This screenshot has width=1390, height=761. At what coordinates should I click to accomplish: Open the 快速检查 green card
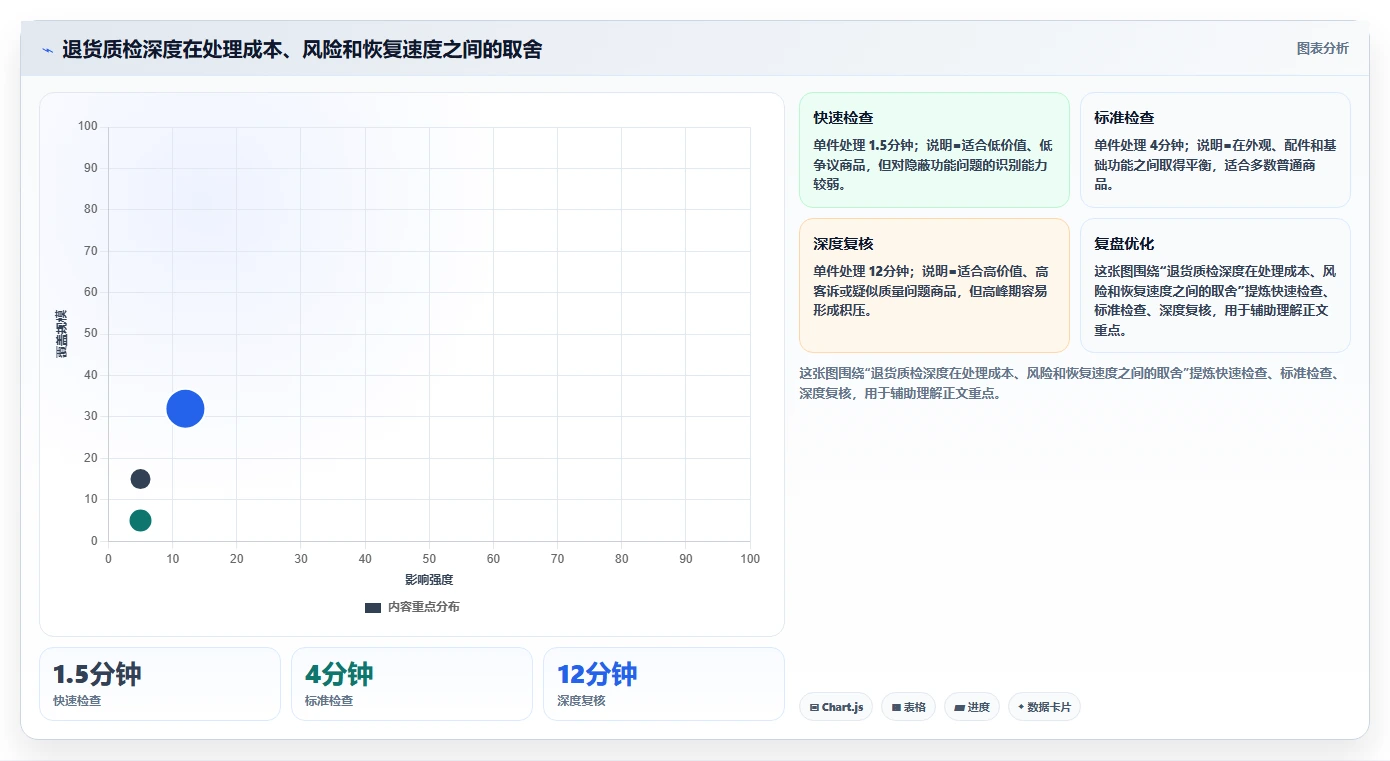coord(934,150)
